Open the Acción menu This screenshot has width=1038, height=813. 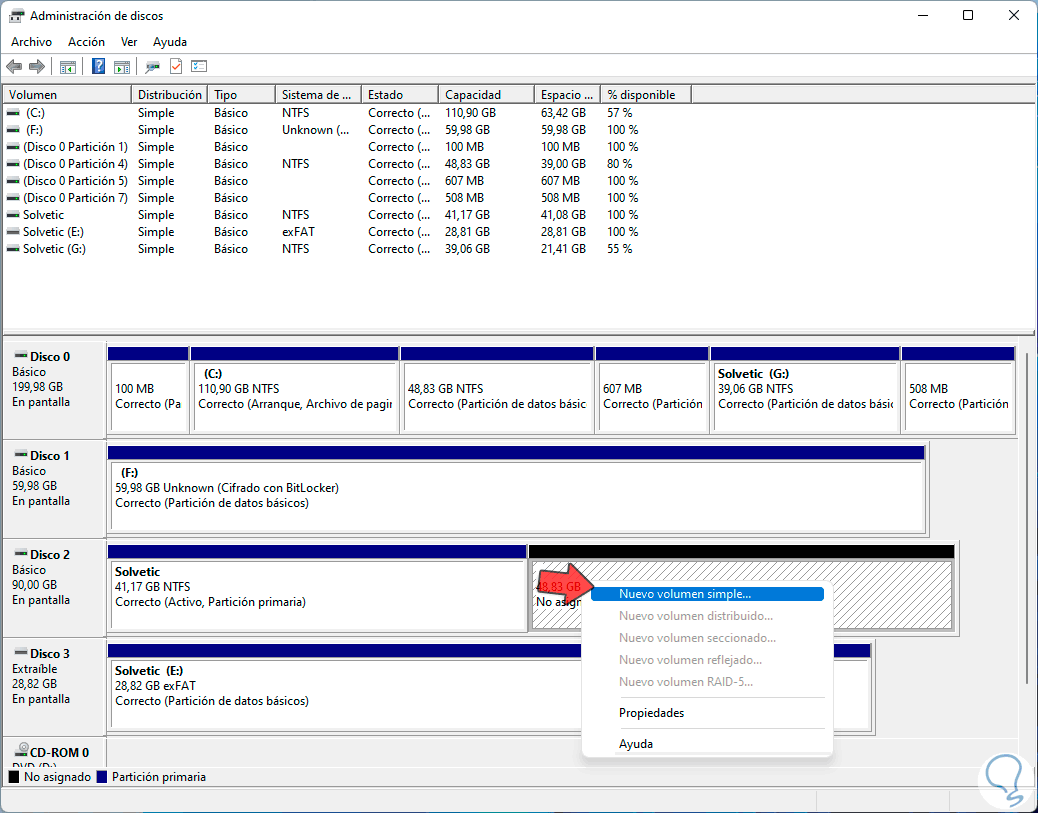(x=86, y=42)
